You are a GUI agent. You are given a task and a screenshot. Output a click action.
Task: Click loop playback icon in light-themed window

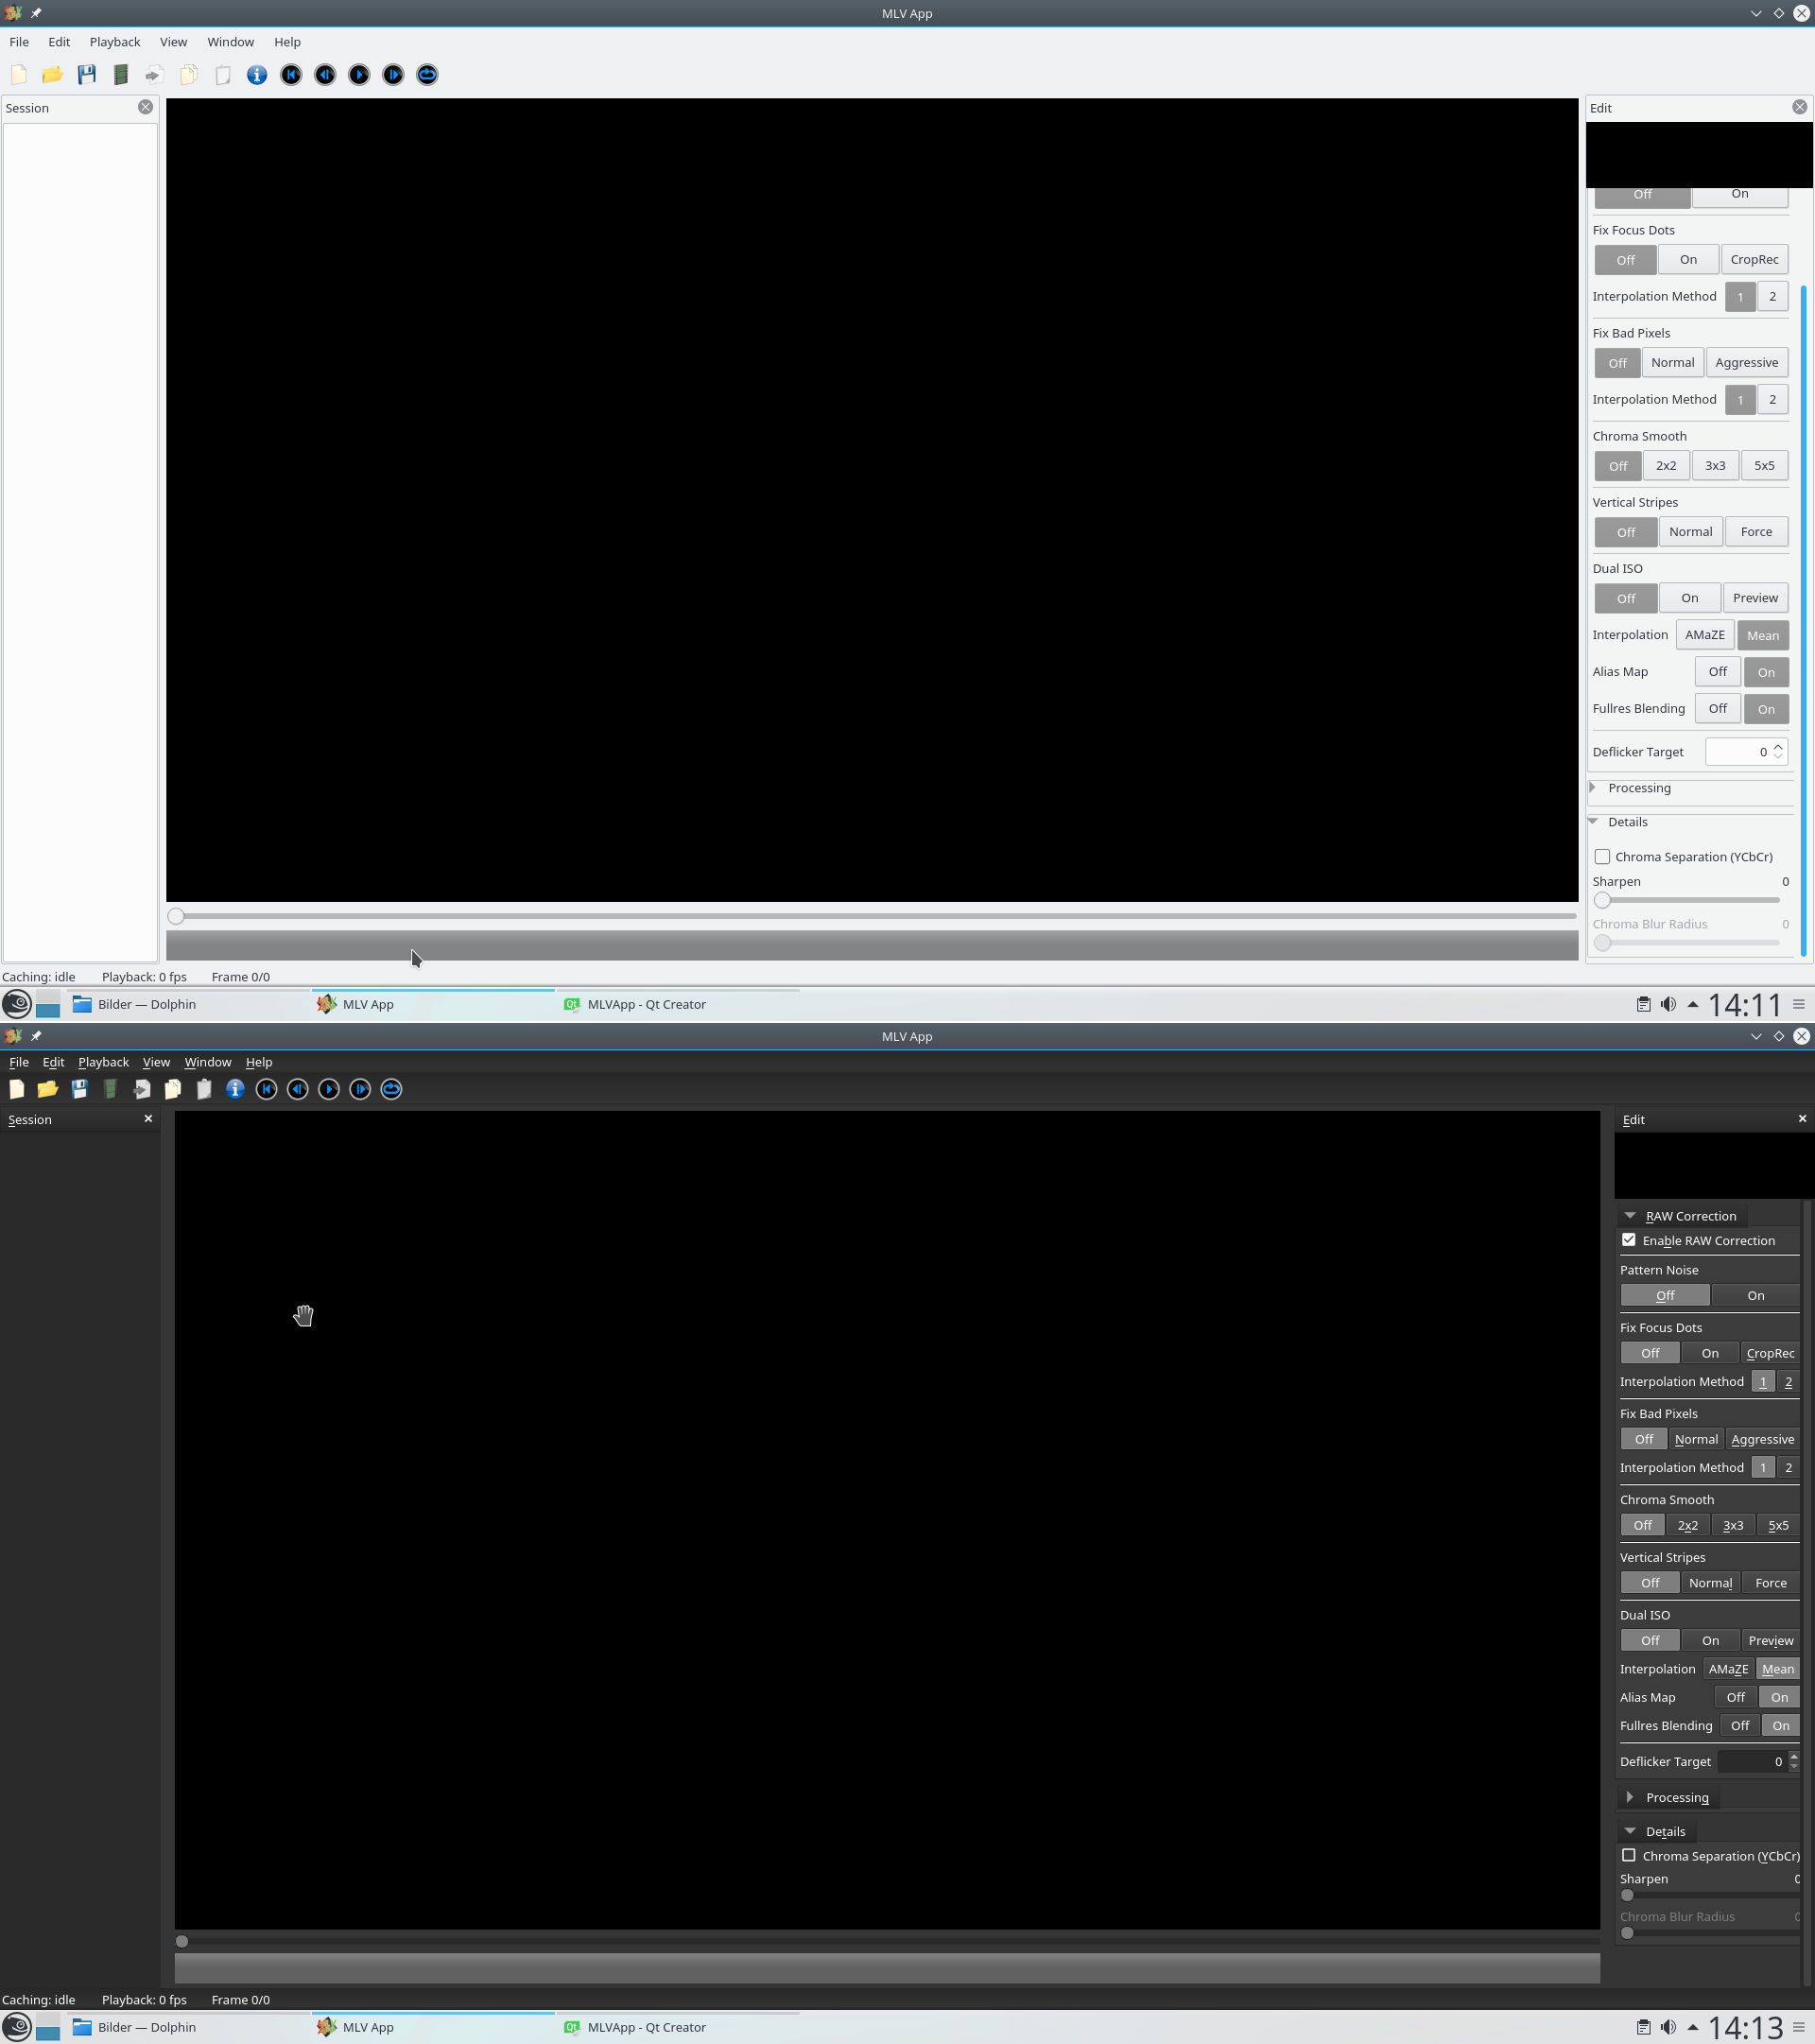coord(427,75)
